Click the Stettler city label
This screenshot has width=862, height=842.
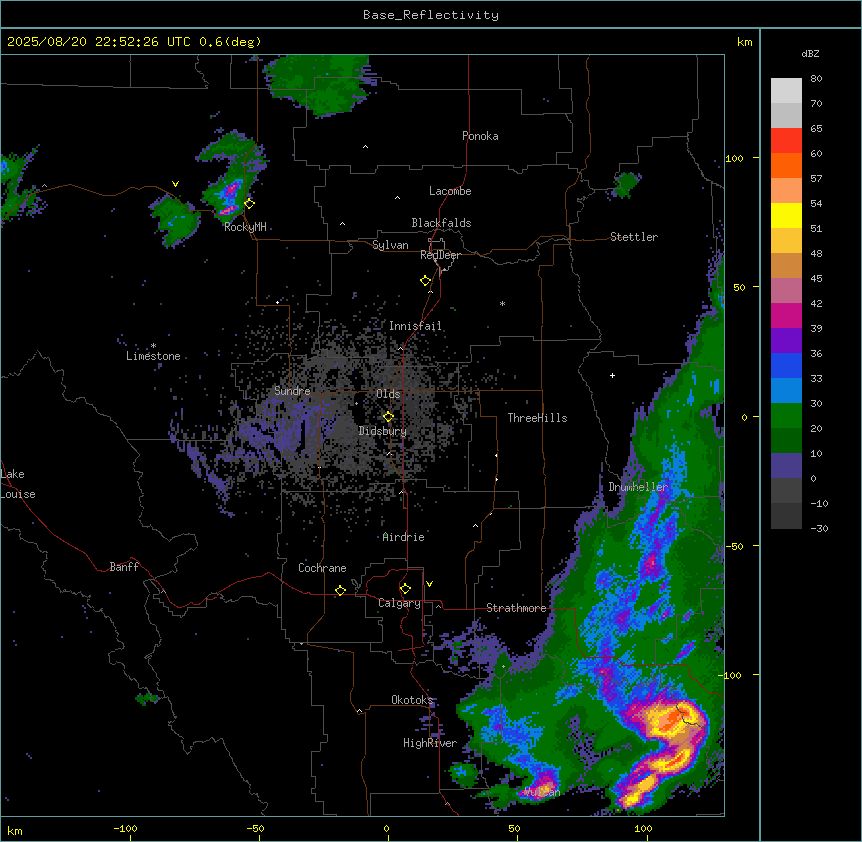pos(634,237)
